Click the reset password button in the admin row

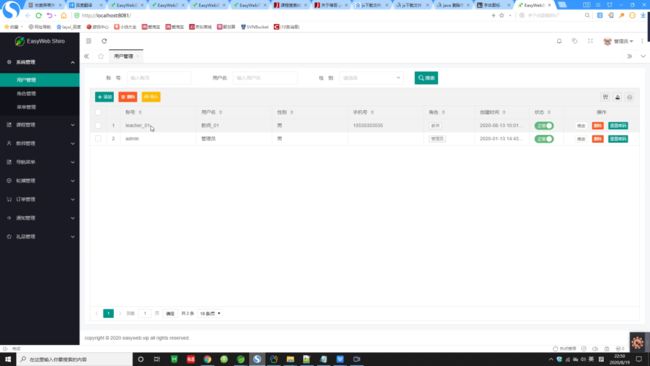(618, 139)
